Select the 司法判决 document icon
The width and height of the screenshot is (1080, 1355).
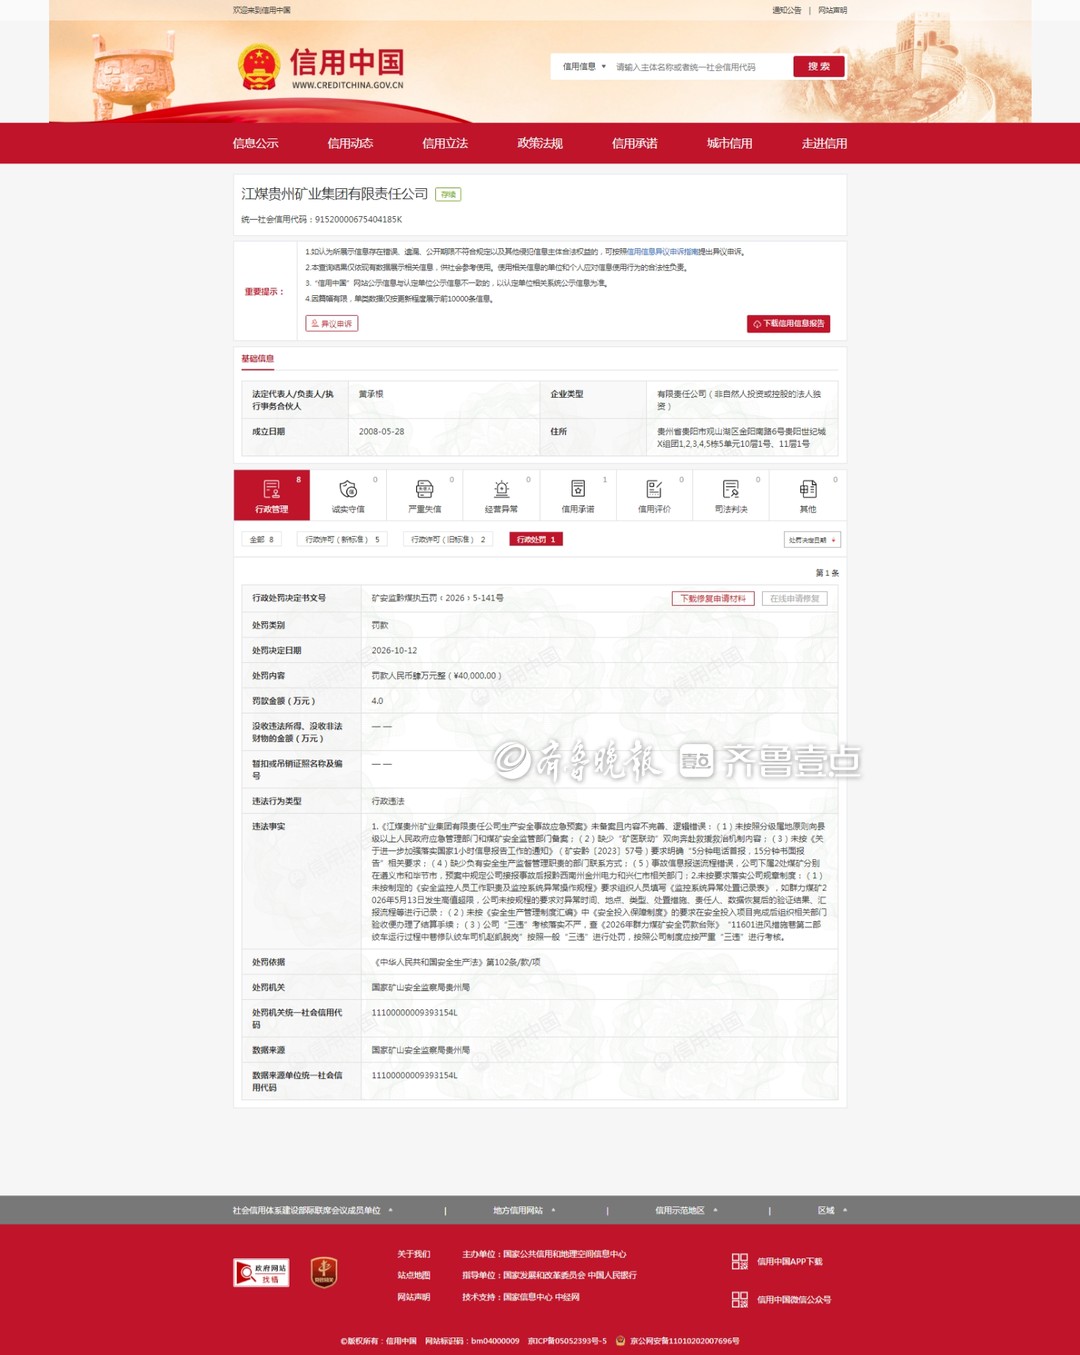[731, 489]
